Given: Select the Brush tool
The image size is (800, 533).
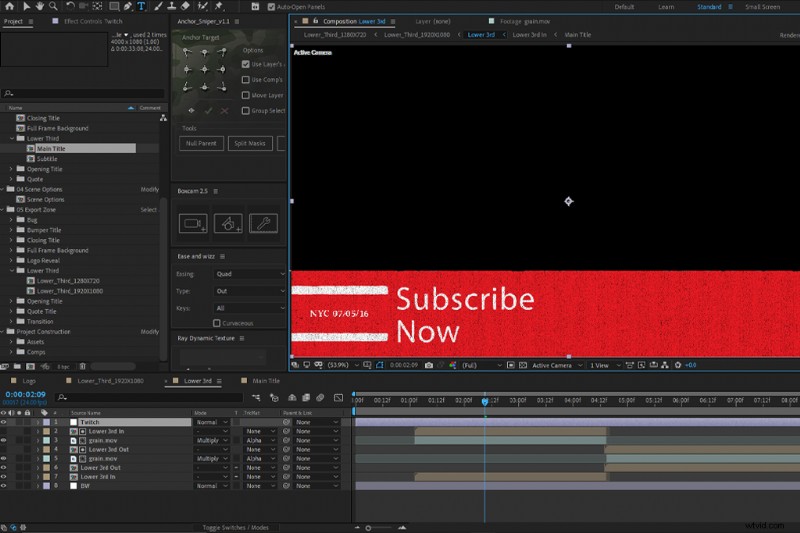Looking at the screenshot, I should pos(159,6).
